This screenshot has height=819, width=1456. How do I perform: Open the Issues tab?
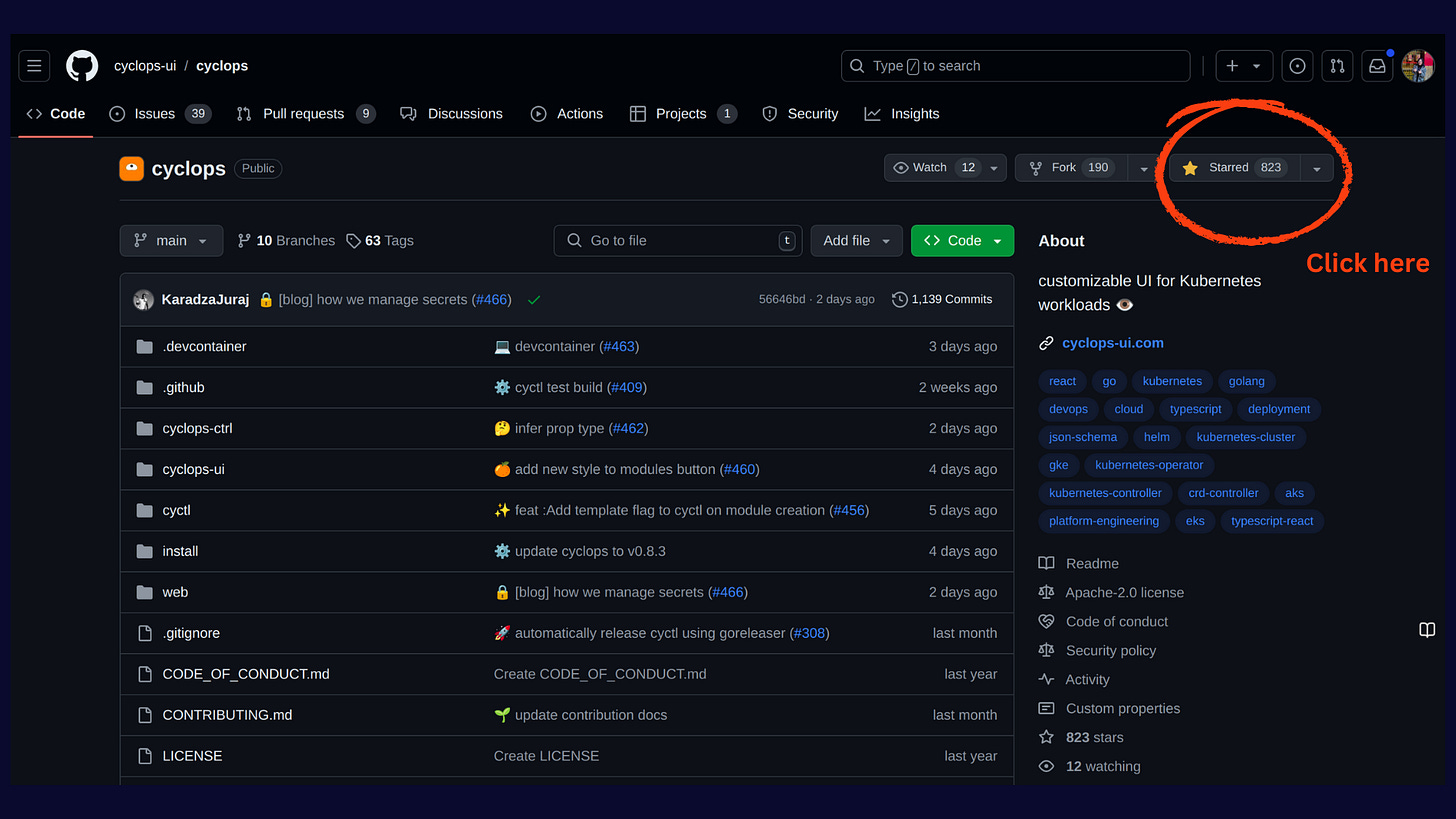(x=159, y=114)
